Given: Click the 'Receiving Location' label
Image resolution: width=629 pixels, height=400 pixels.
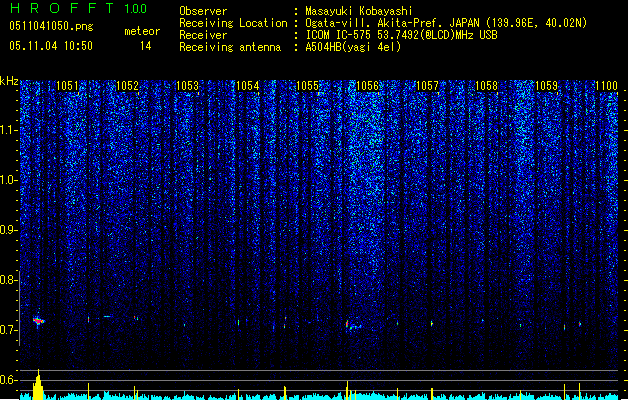Looking at the screenshot, I should (233, 23).
